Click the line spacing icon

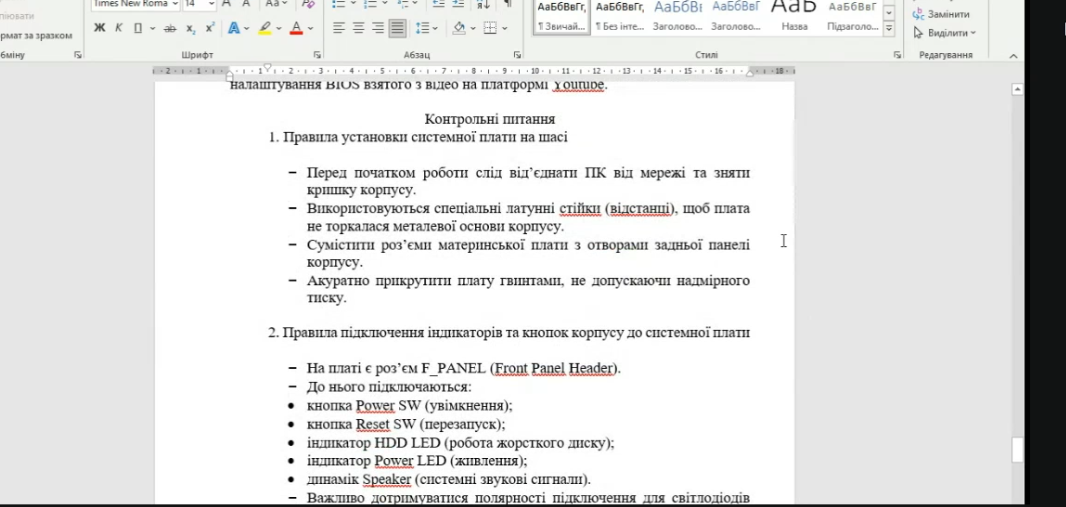[x=422, y=28]
